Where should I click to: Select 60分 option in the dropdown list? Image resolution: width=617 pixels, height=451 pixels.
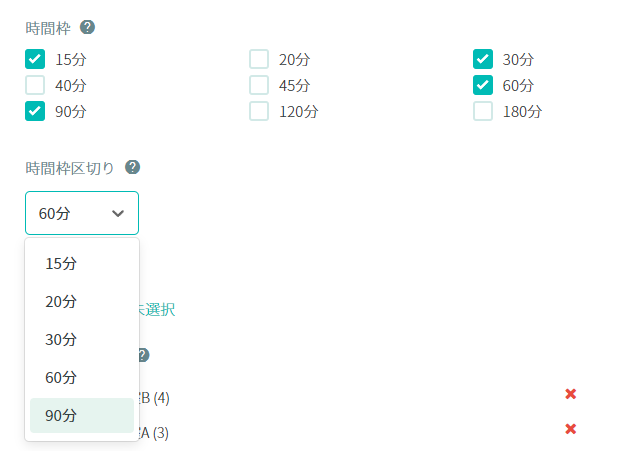click(x=61, y=377)
